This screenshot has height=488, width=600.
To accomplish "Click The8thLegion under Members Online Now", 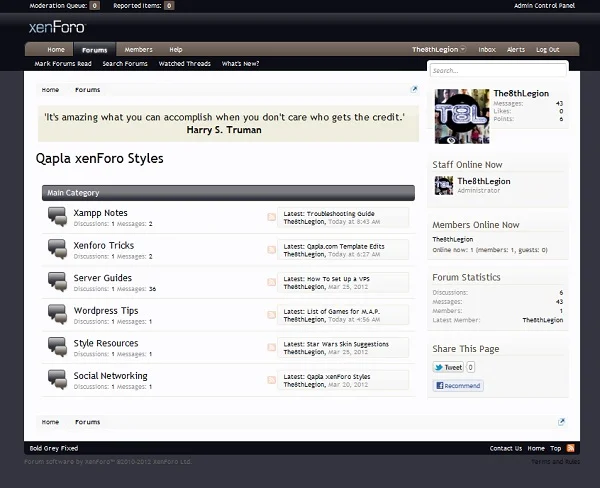I will click(x=453, y=239).
